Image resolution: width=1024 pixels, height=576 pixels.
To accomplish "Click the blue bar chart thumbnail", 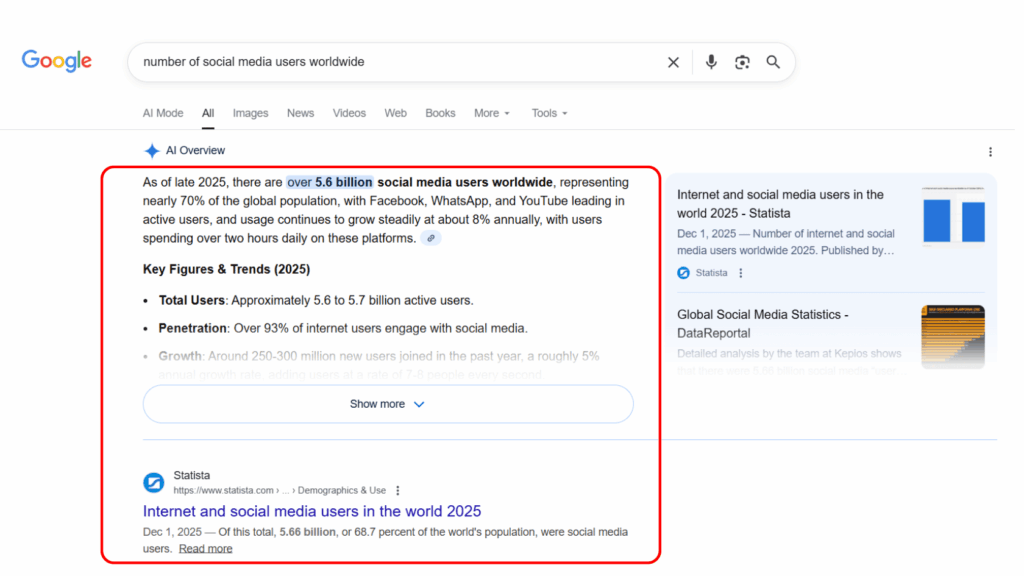I will (x=953, y=216).
